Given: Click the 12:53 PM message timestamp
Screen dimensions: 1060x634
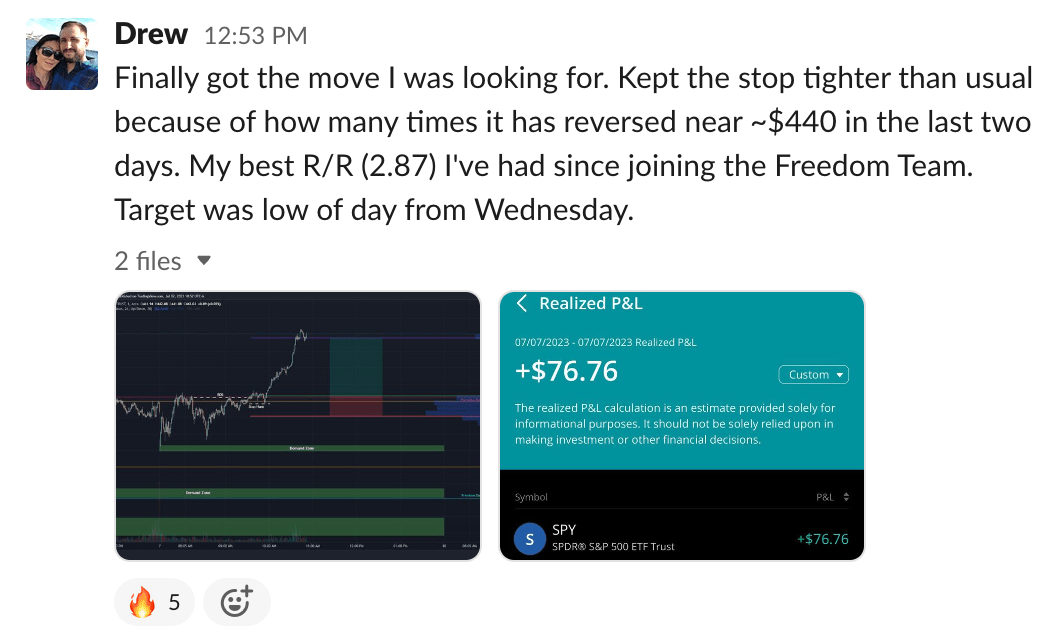Looking at the screenshot, I should 255,36.
